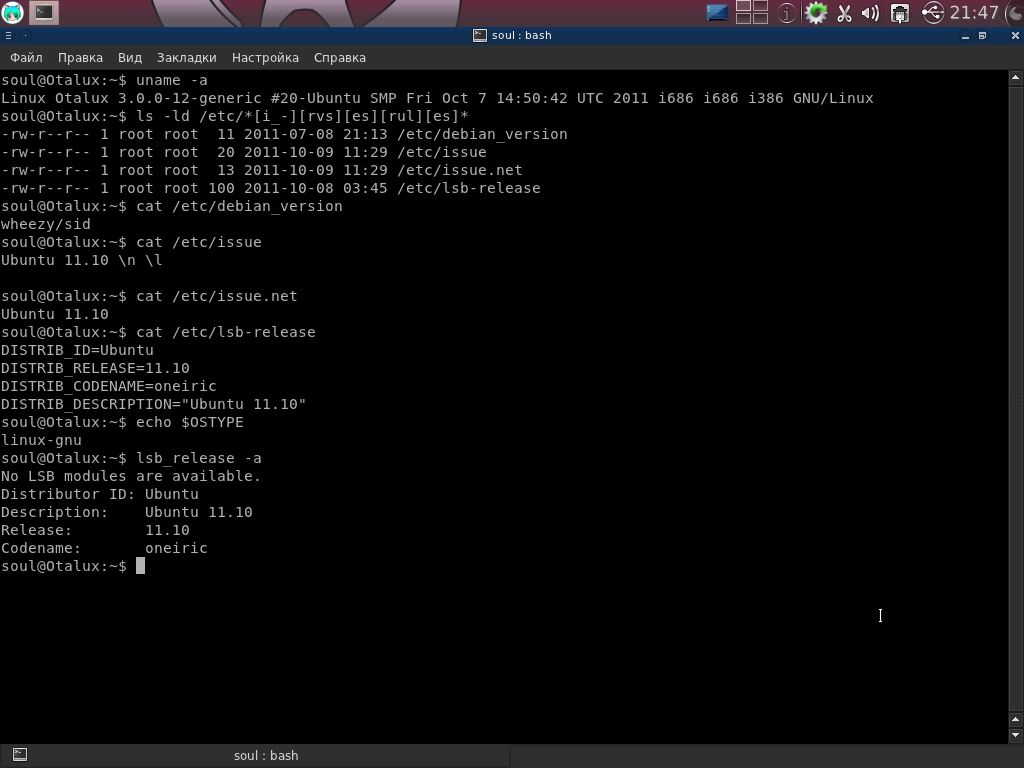
Task: Maximize the Konsole window
Action: click(x=982, y=36)
